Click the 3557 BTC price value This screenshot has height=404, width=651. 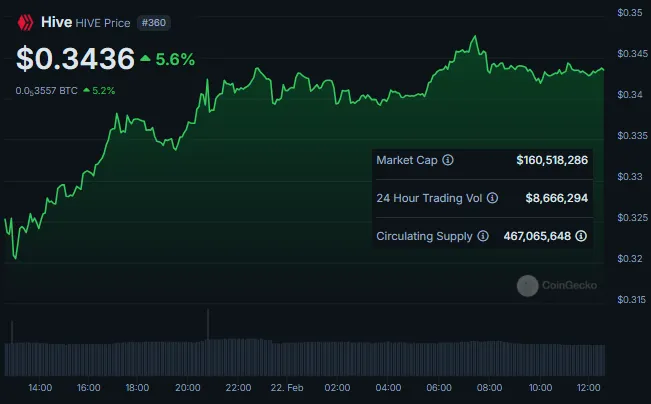point(46,91)
